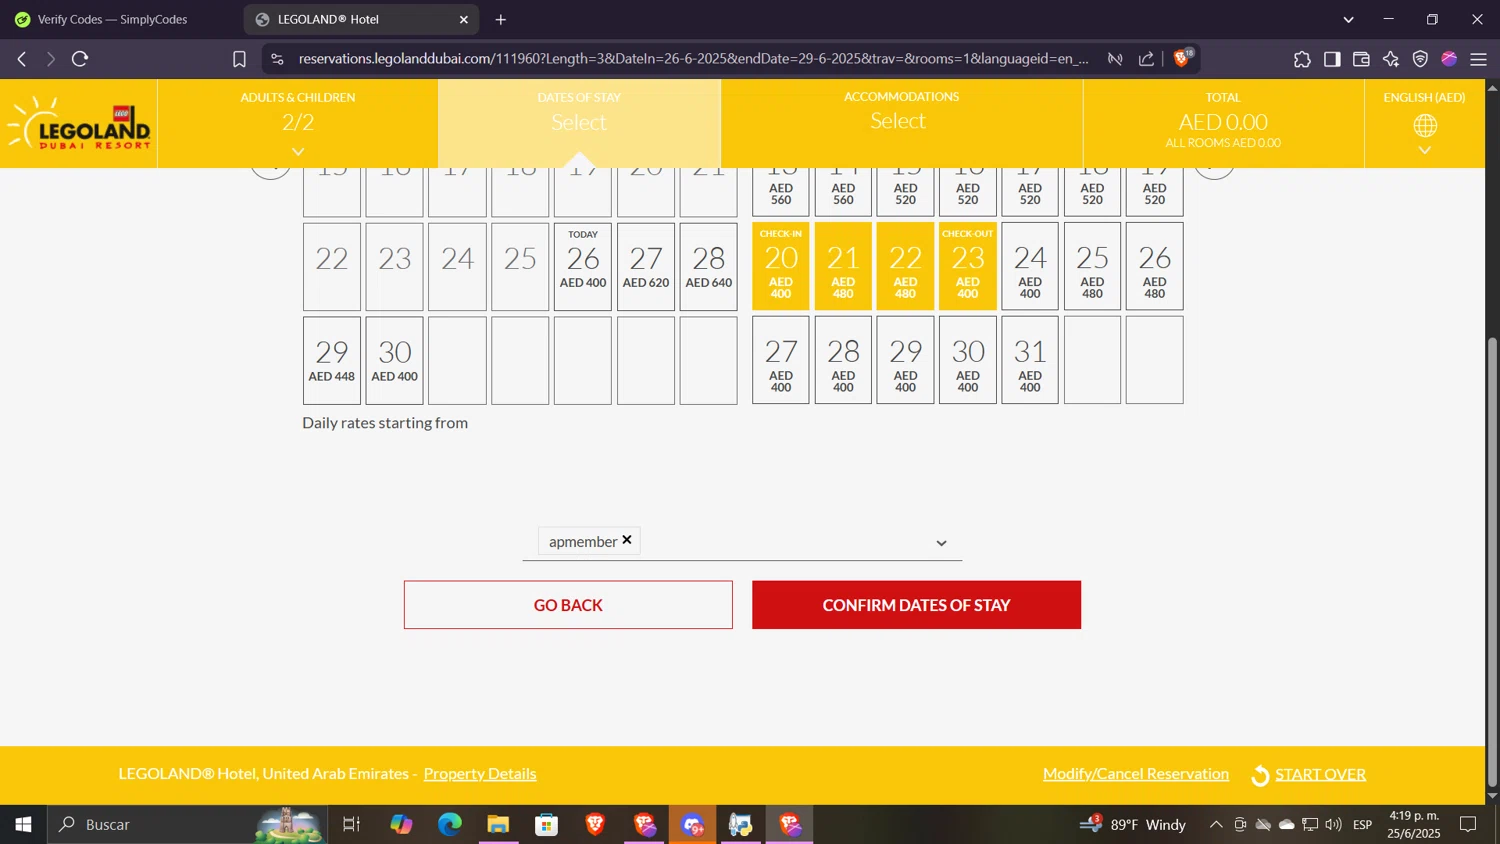
Task: Open Microsoft Edge from the taskbar
Action: coord(450,824)
